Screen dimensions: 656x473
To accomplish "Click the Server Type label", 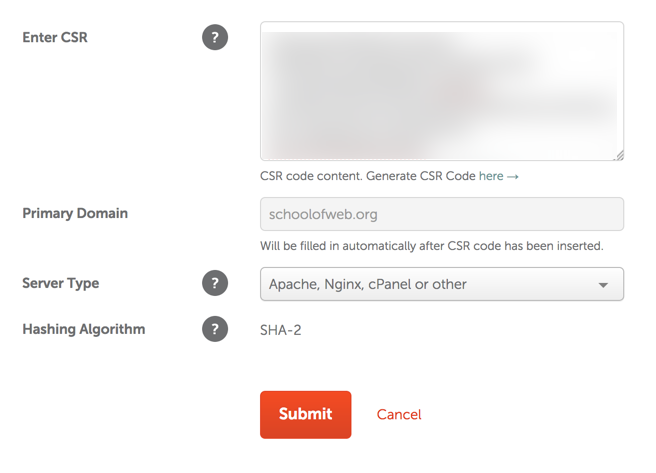I will [61, 284].
